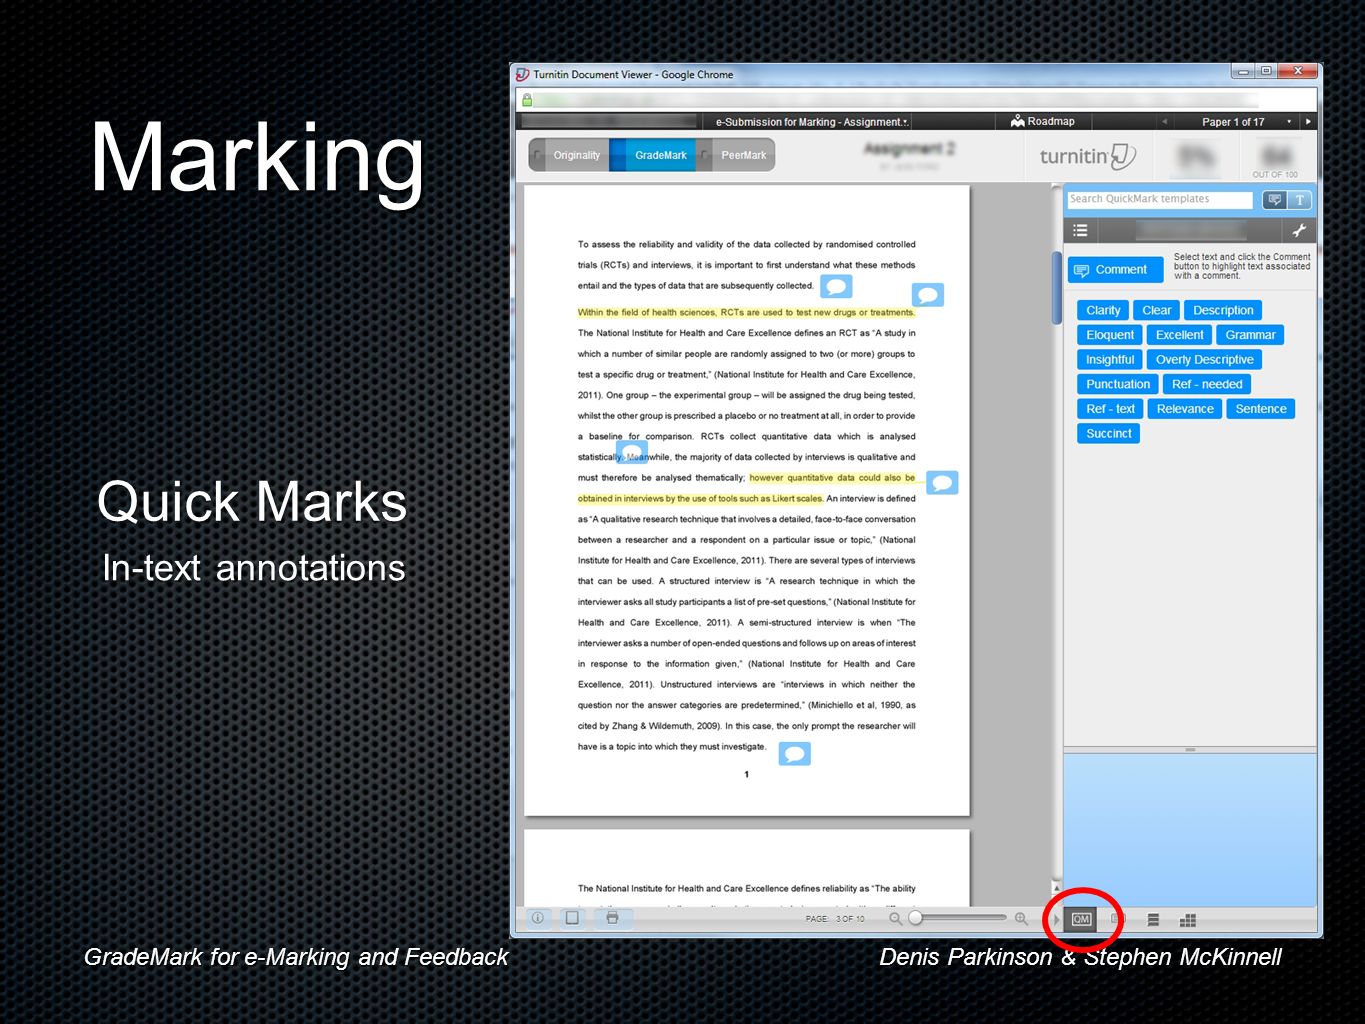
Task: Click the zoom in magnifier icon
Action: tap(1021, 918)
